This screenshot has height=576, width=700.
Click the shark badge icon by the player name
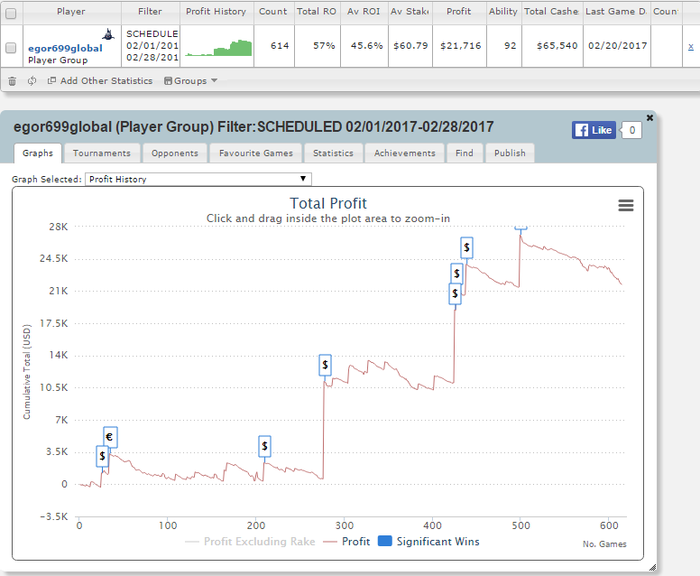coord(108,34)
